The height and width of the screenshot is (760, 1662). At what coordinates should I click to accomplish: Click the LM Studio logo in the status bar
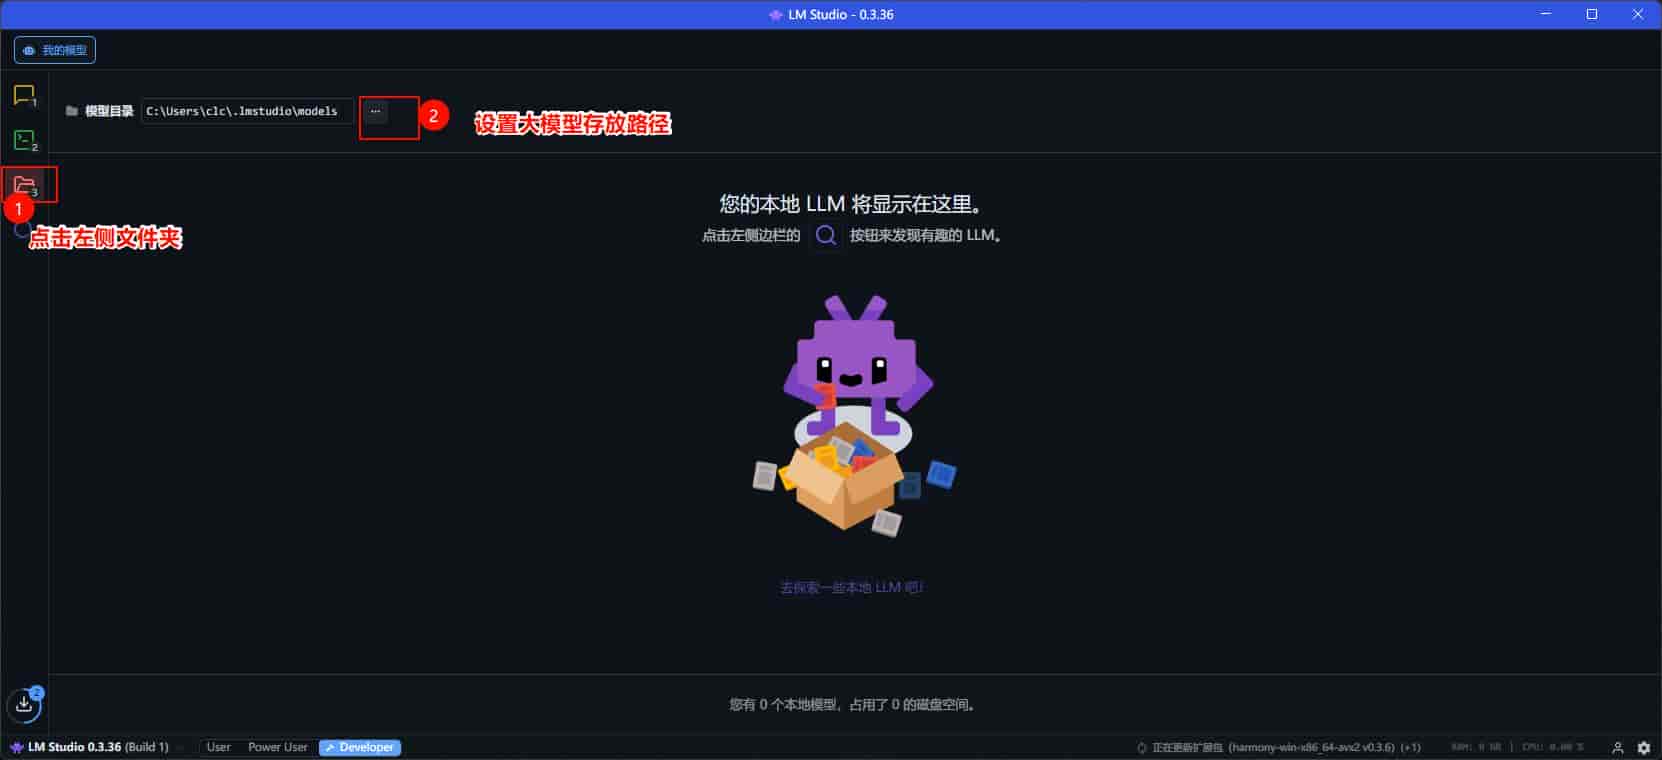pyautogui.click(x=16, y=747)
